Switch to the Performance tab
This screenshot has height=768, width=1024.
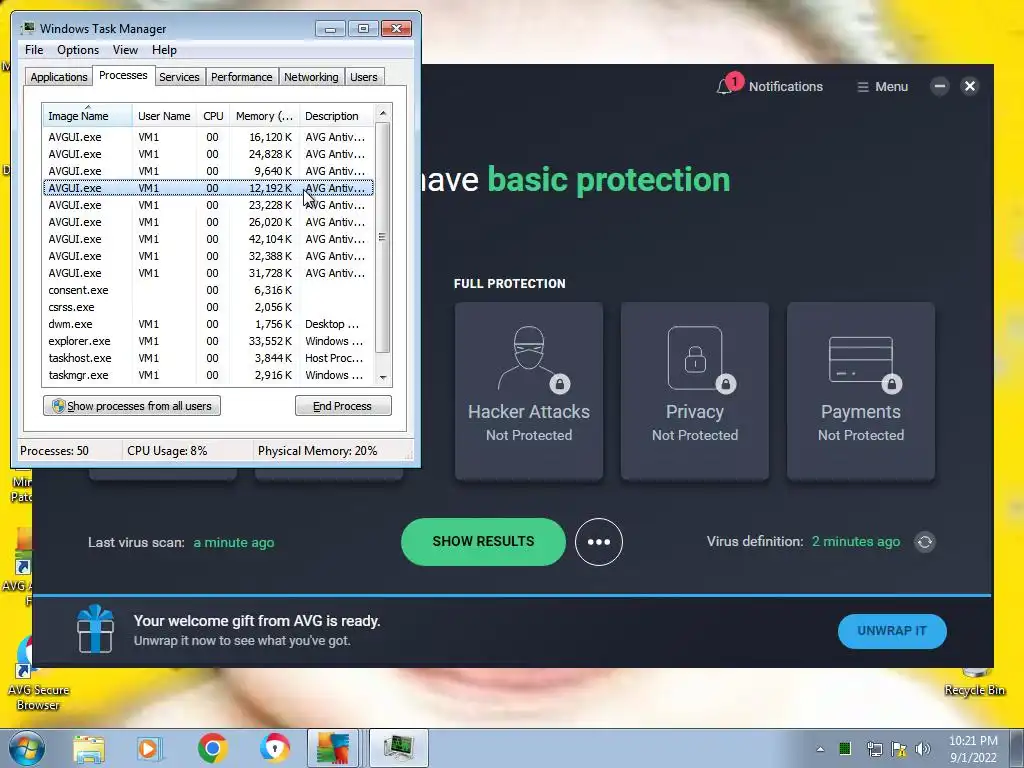point(242,77)
